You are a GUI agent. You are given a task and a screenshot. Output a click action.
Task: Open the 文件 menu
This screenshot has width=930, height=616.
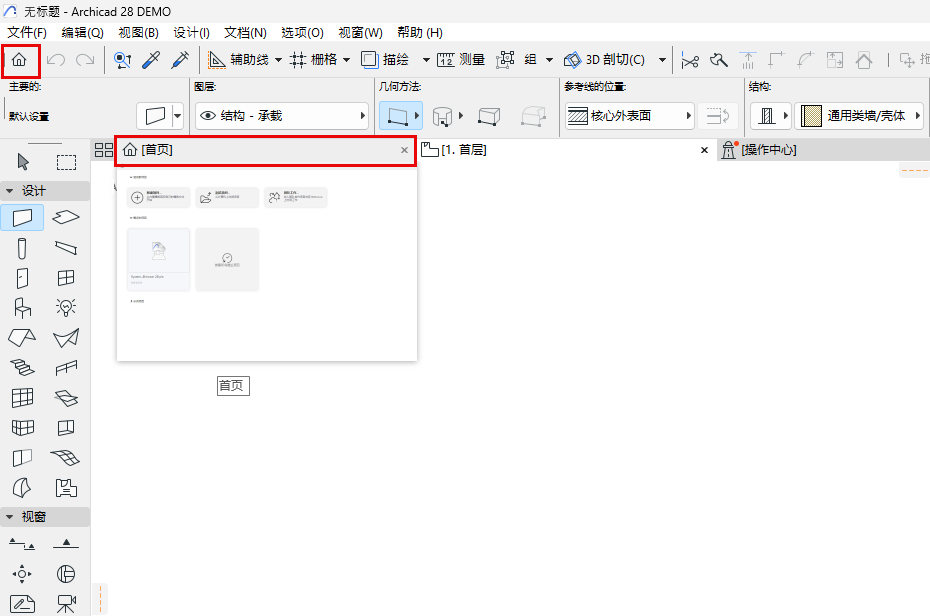pyautogui.click(x=25, y=32)
